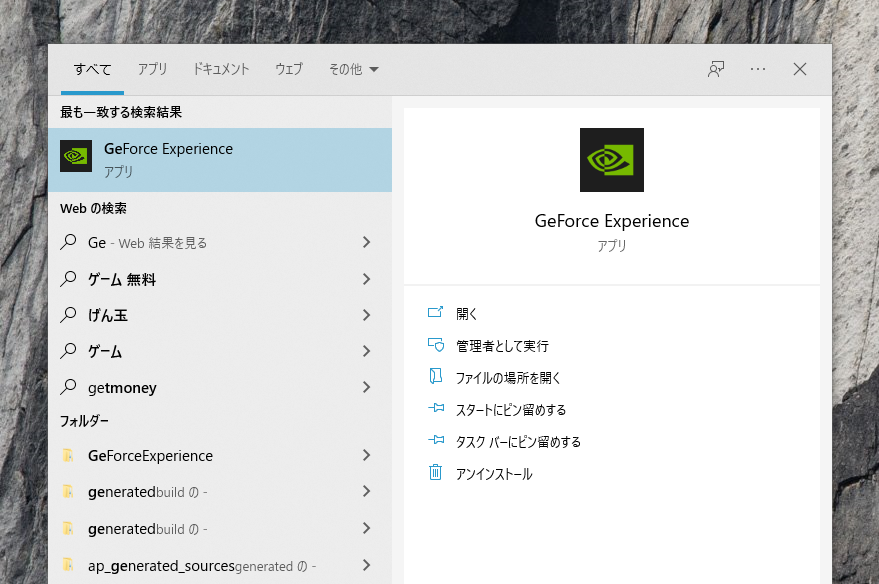
Task: Open the getmoney search suggestion
Action: (220, 387)
